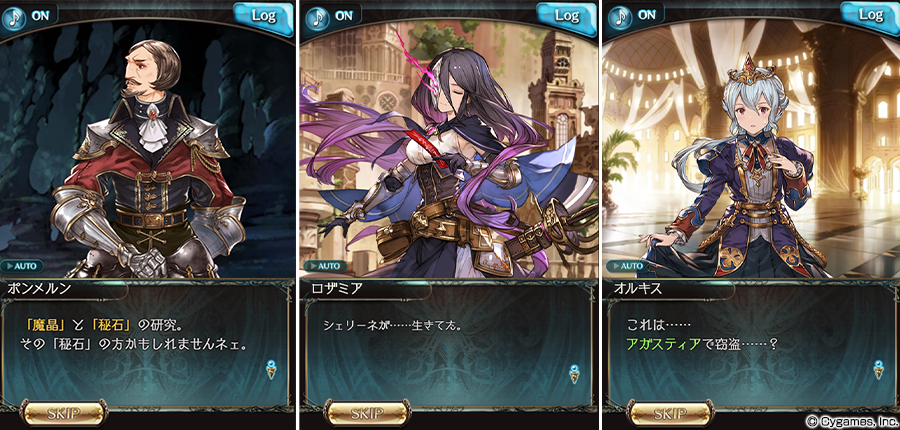Image resolution: width=900 pixels, height=430 pixels.
Task: Click the crystal next indicator in Orchis dialogue
Action: tap(878, 369)
